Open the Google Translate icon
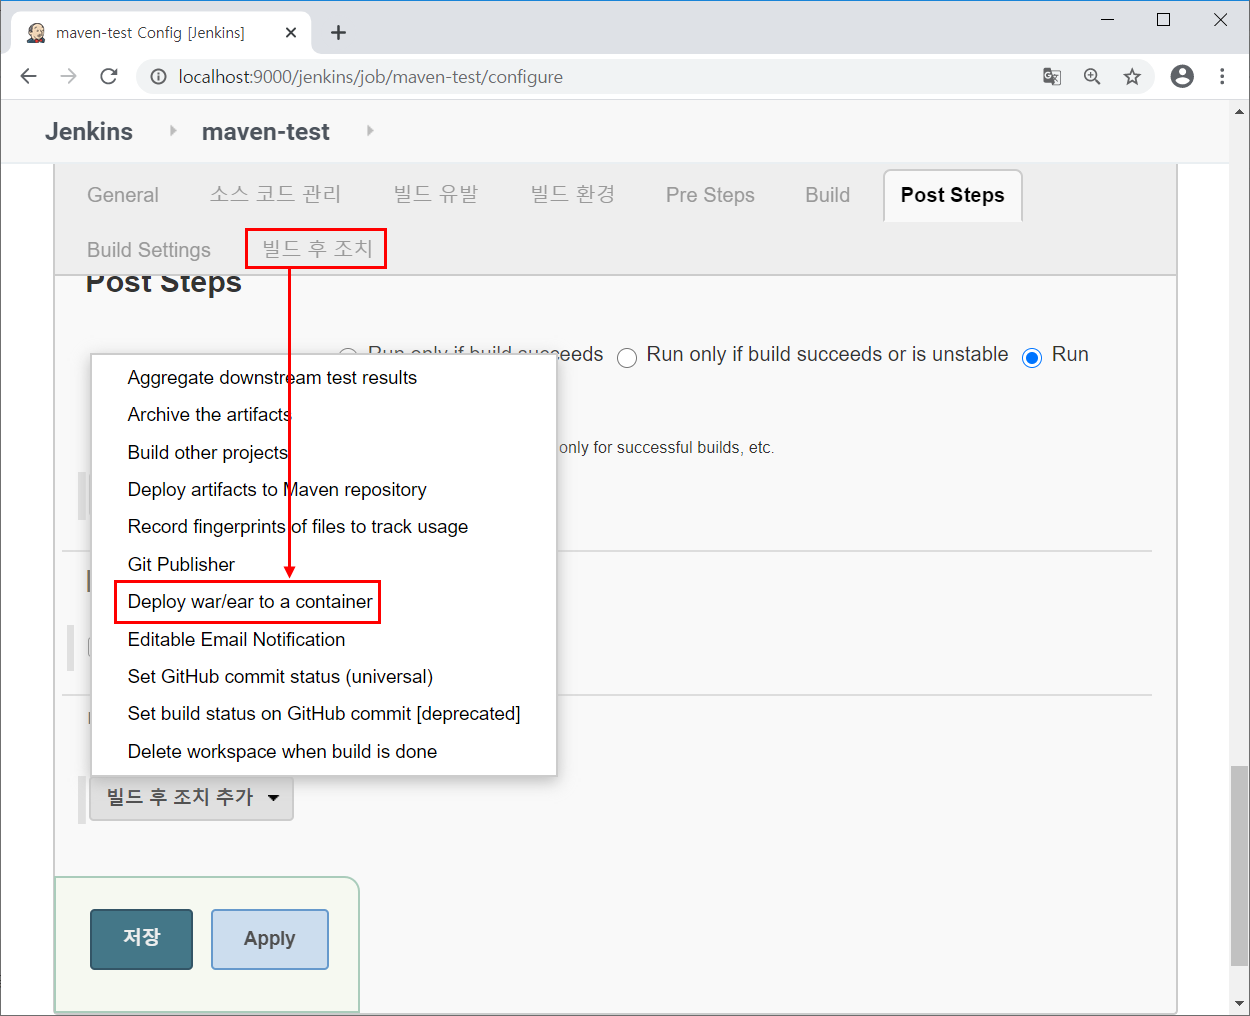This screenshot has width=1250, height=1016. click(x=1052, y=77)
